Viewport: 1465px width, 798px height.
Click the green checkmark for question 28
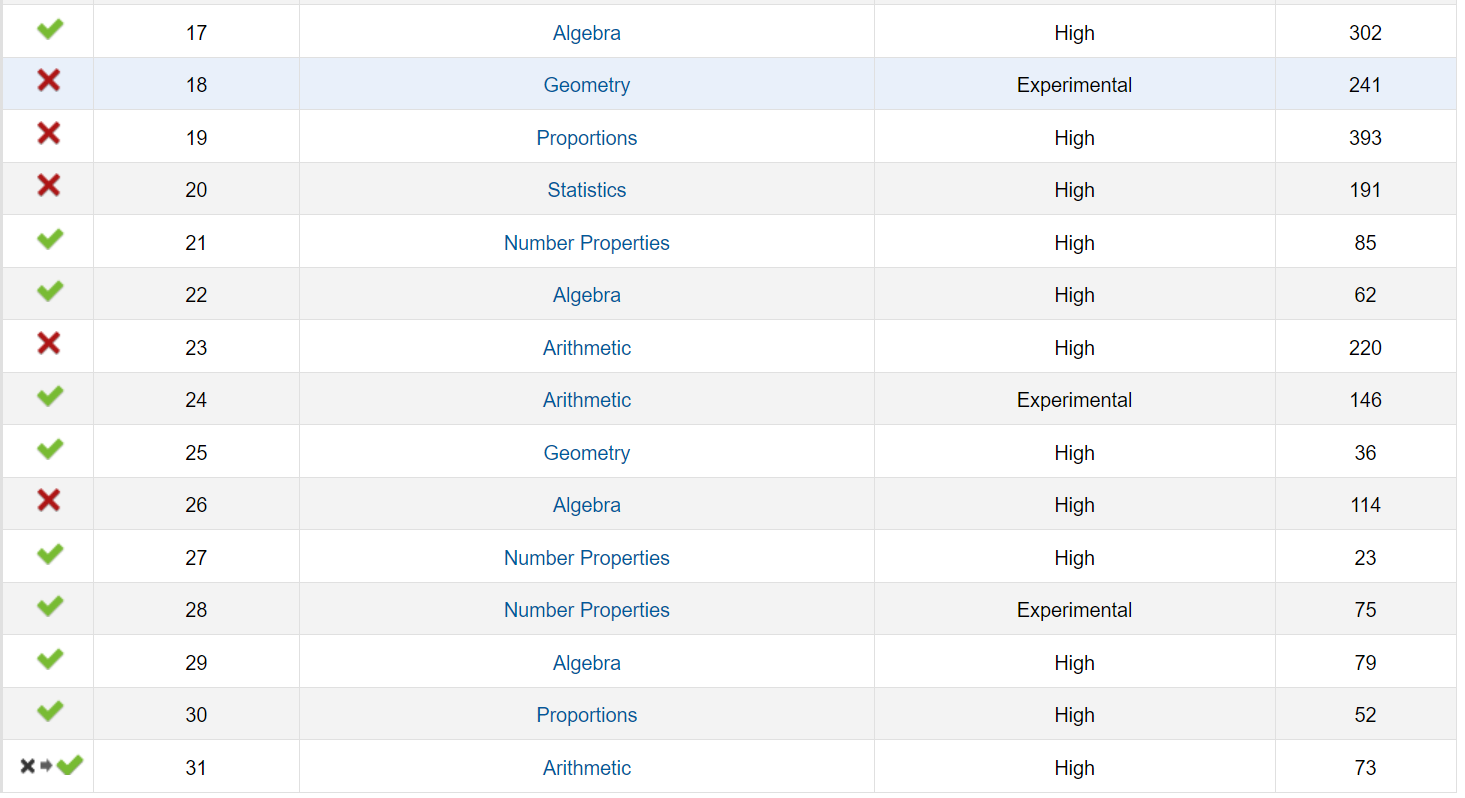pos(49,607)
